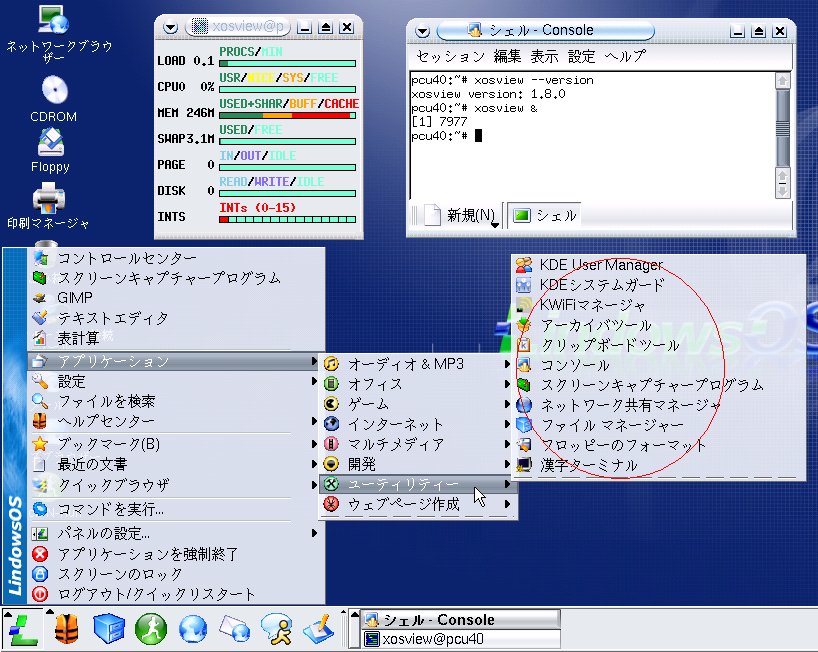The width and height of the screenshot is (818, 652).
Task: Expand the クイックブラウザ submenu
Action: pos(176,485)
